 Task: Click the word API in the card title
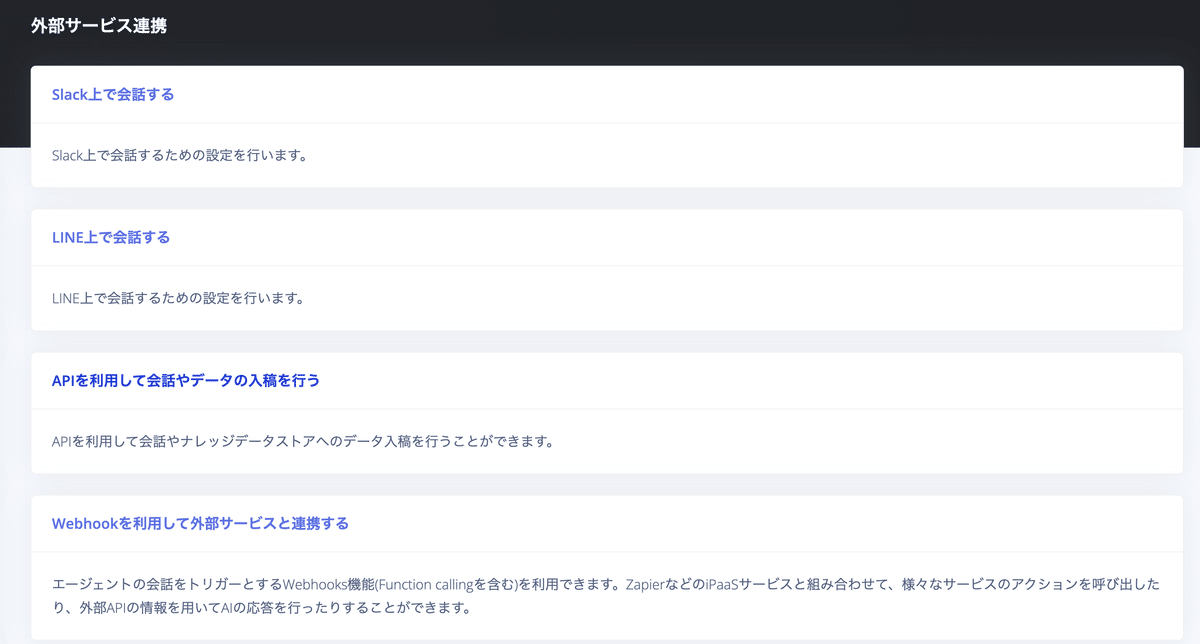tap(63, 381)
